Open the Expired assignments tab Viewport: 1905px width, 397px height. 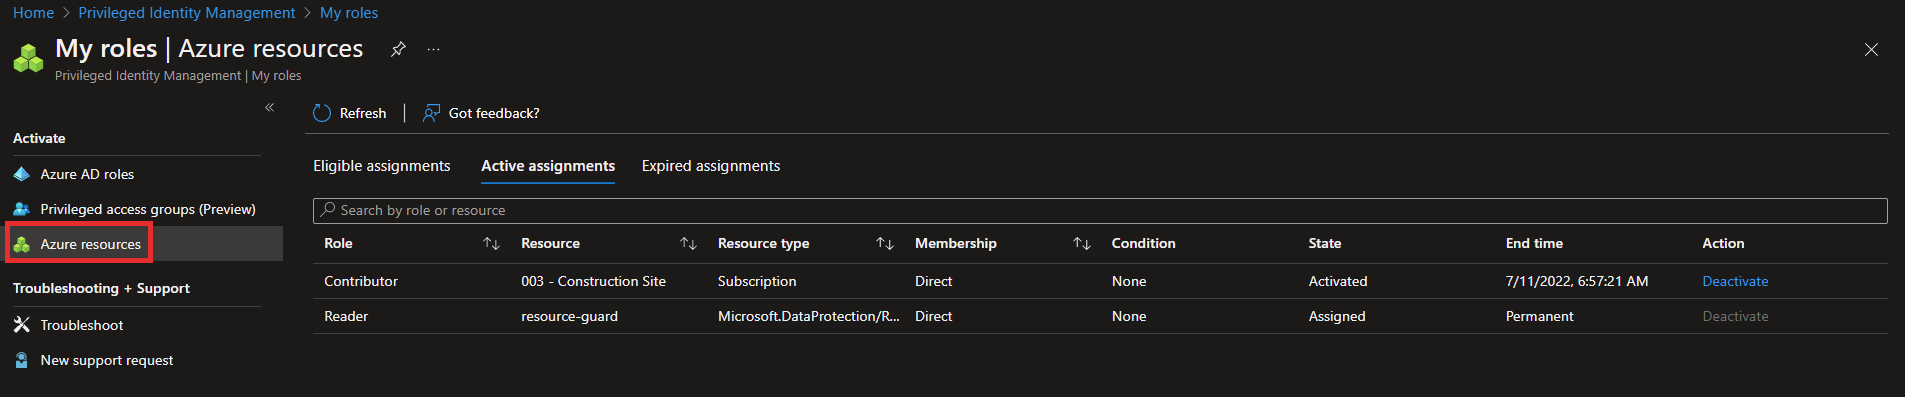[711, 166]
